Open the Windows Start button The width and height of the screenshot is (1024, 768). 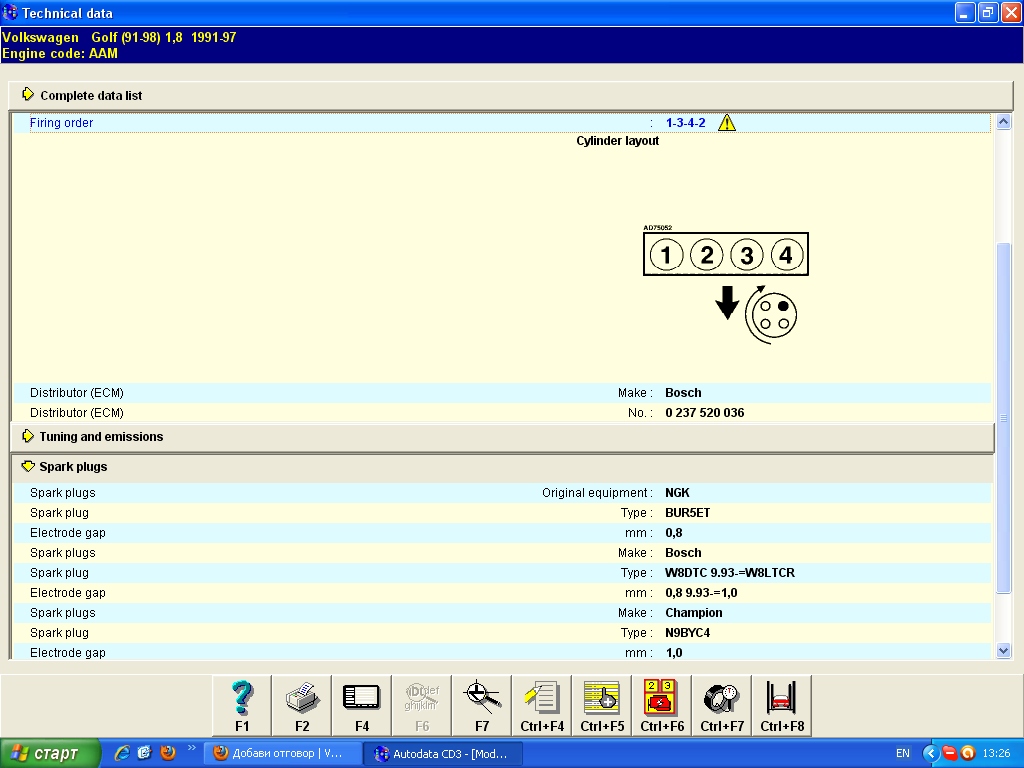coord(50,753)
